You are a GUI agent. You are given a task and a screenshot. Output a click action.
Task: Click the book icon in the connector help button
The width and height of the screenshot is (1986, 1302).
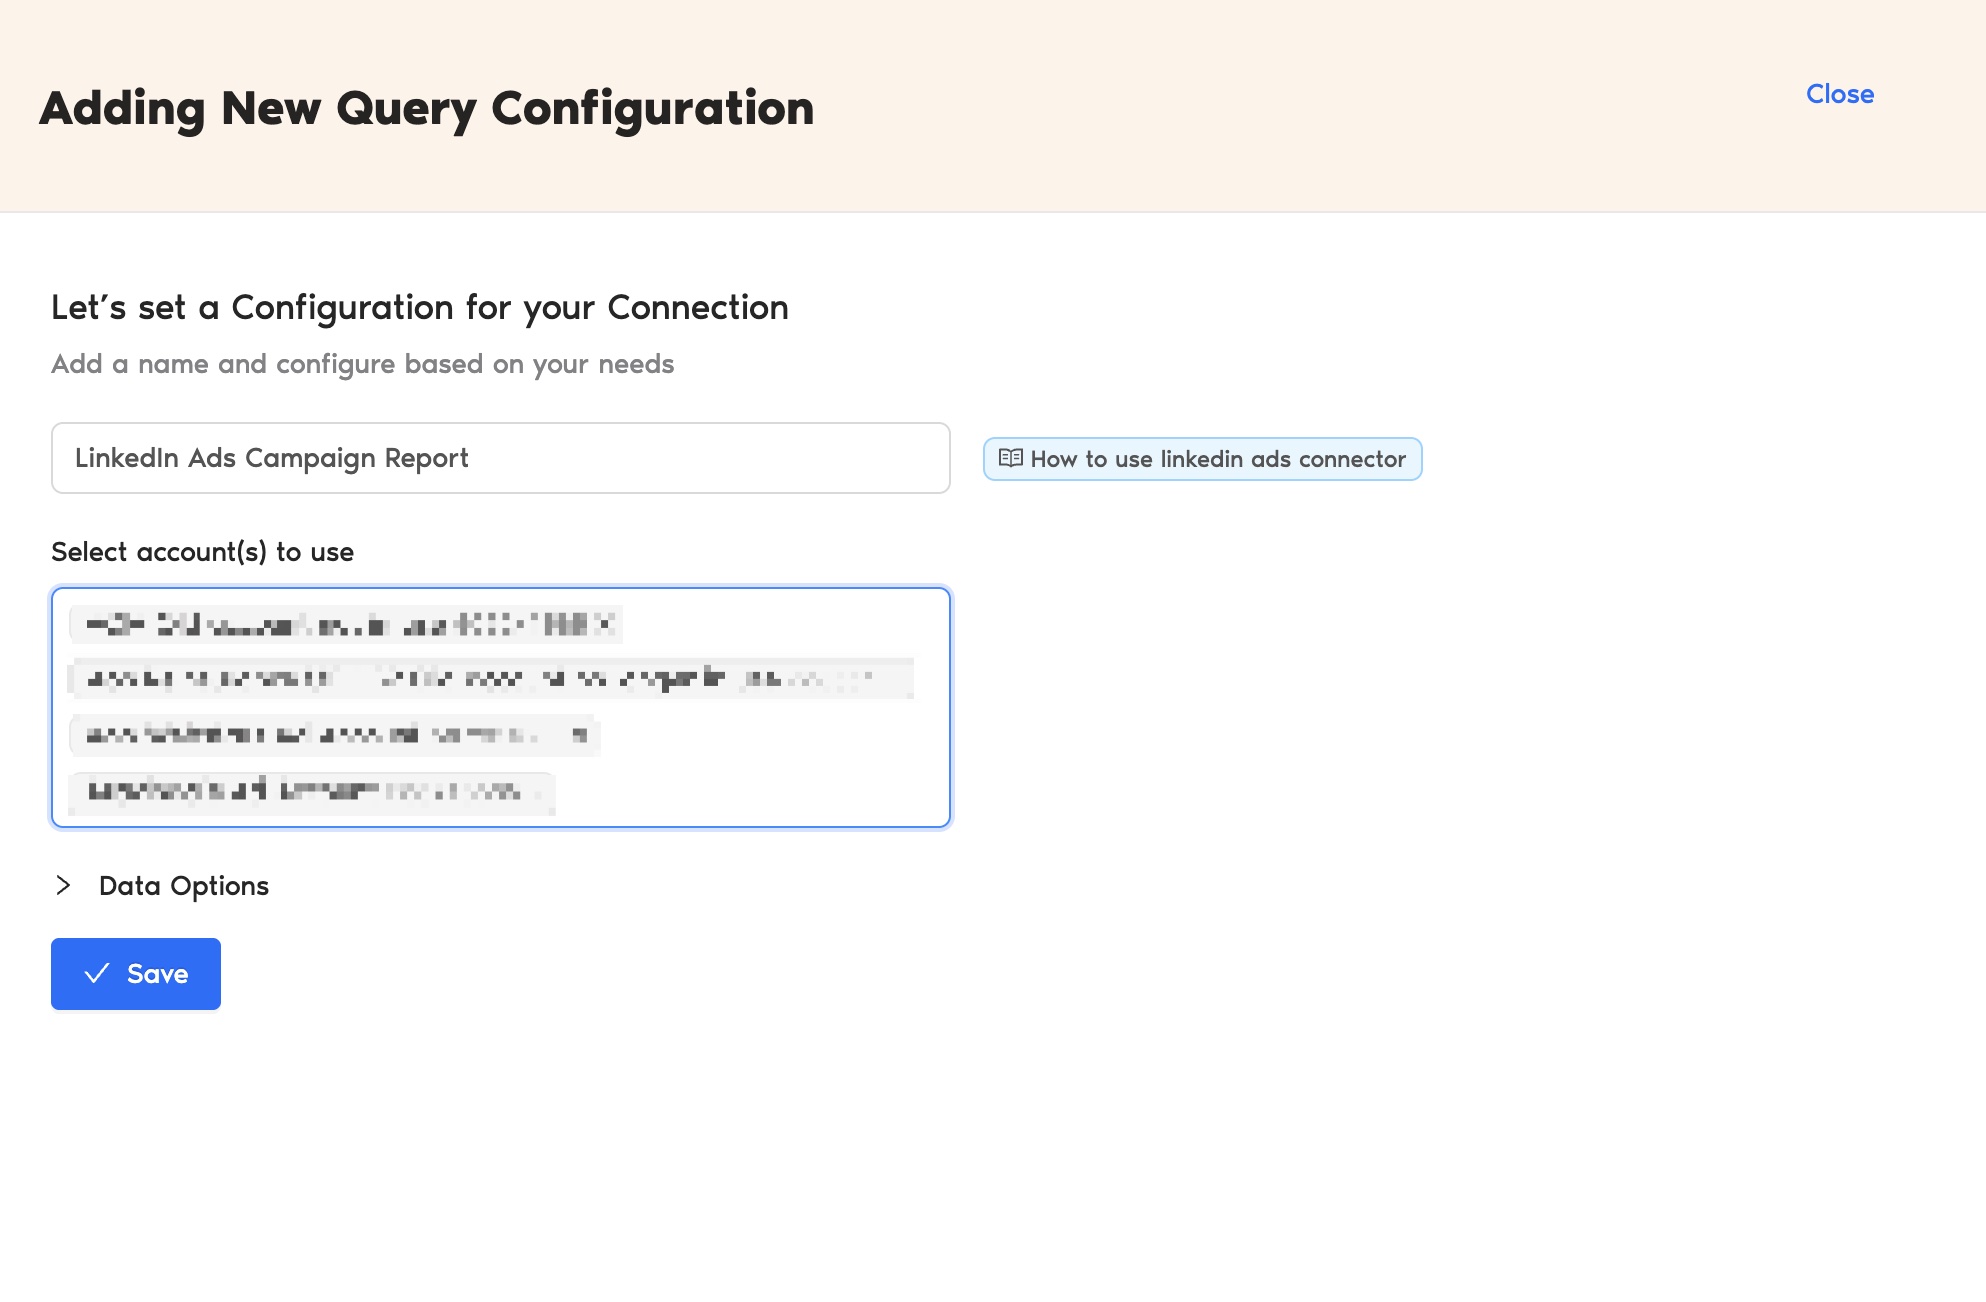click(x=1010, y=458)
